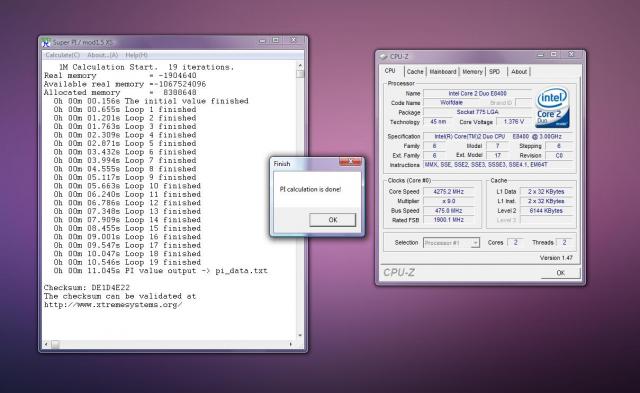The width and height of the screenshot is (640, 393).
Task: Click the Multiplier x 9.0 value
Action: click(449, 201)
